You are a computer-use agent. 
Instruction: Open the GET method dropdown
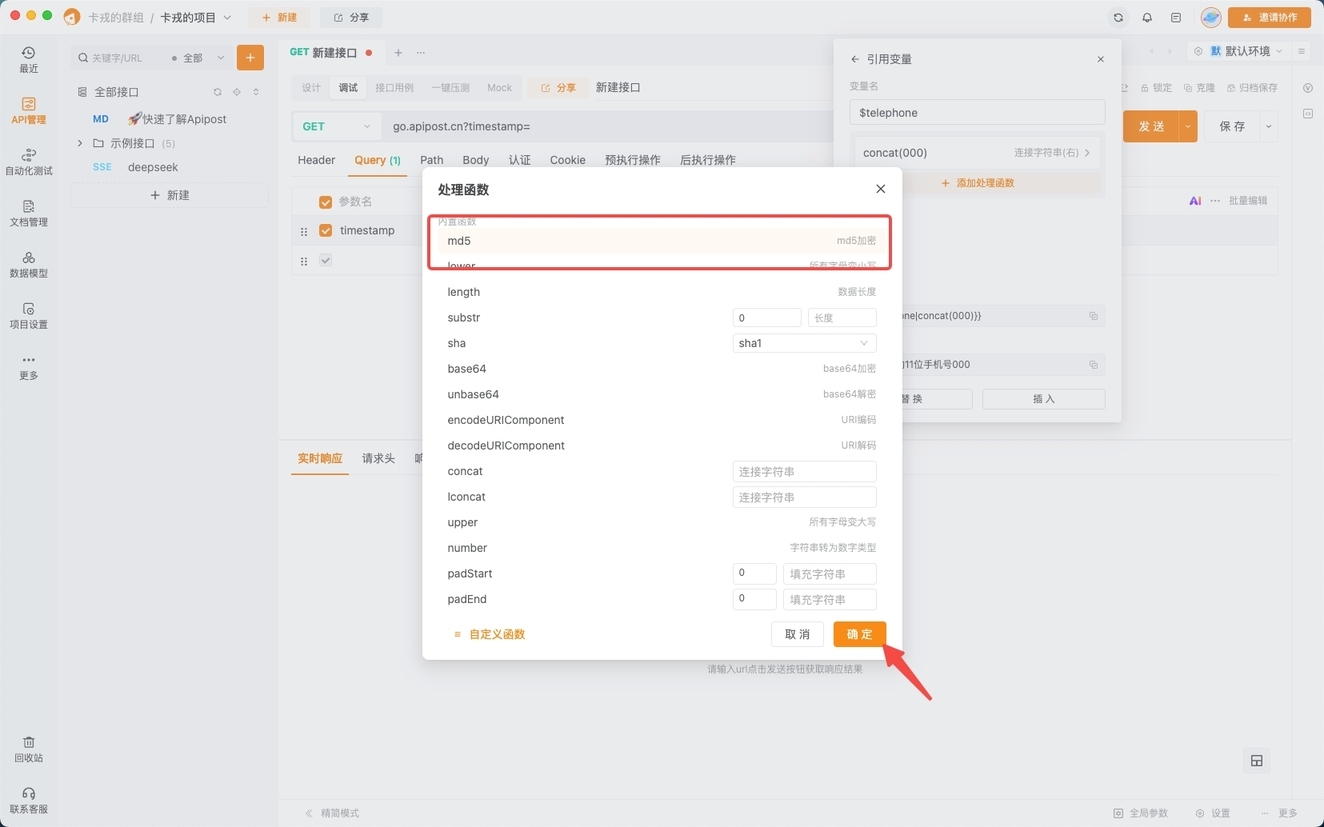pos(336,126)
